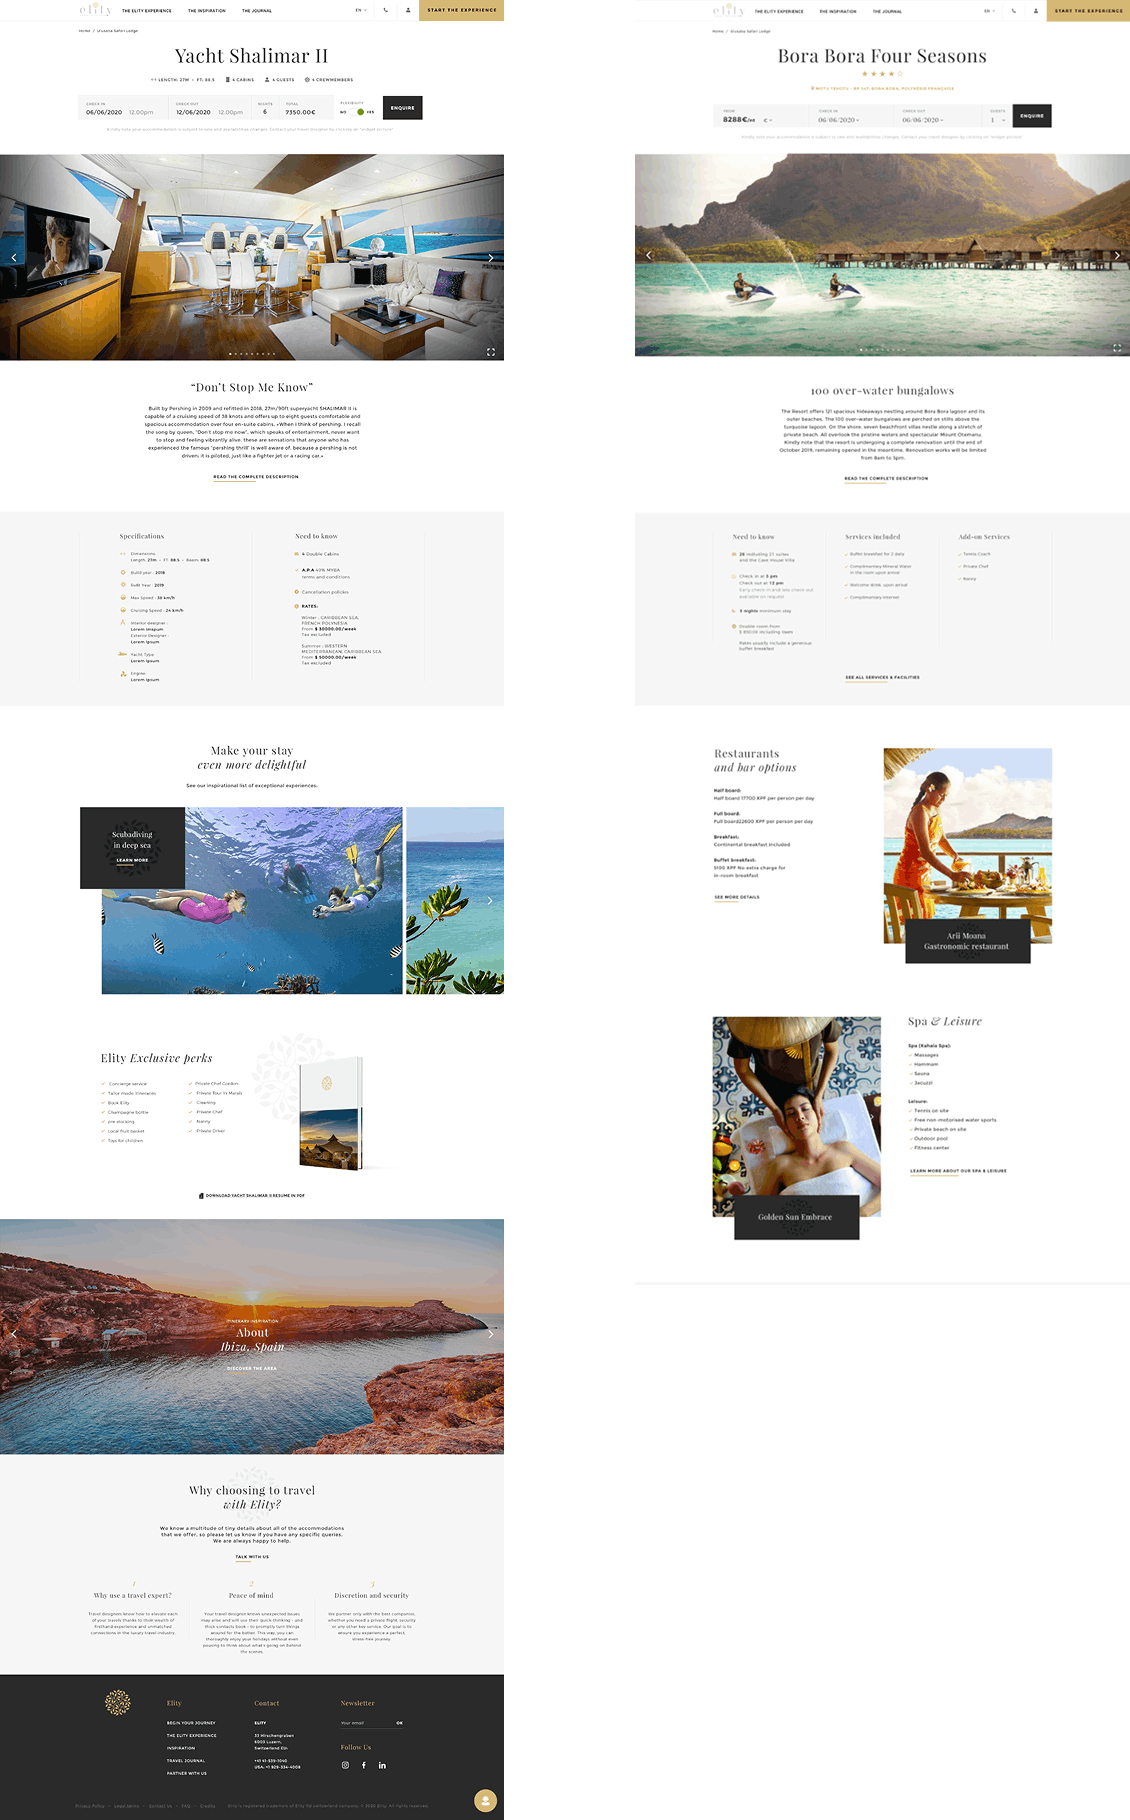Go to next yacht interior photo

(490, 257)
